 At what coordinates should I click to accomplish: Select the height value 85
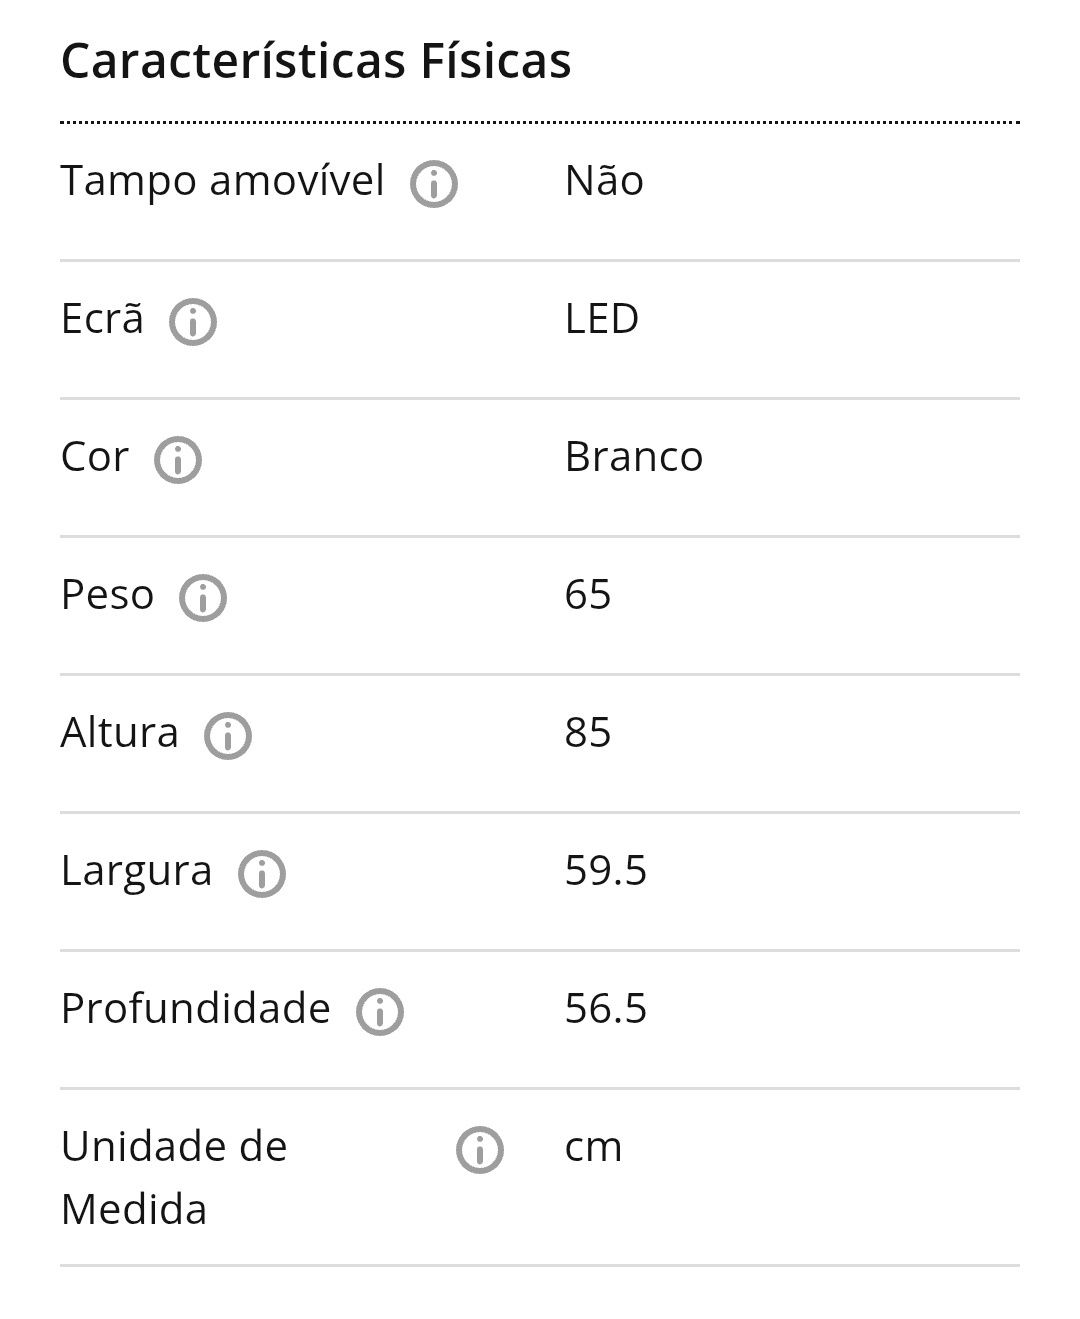tap(588, 733)
